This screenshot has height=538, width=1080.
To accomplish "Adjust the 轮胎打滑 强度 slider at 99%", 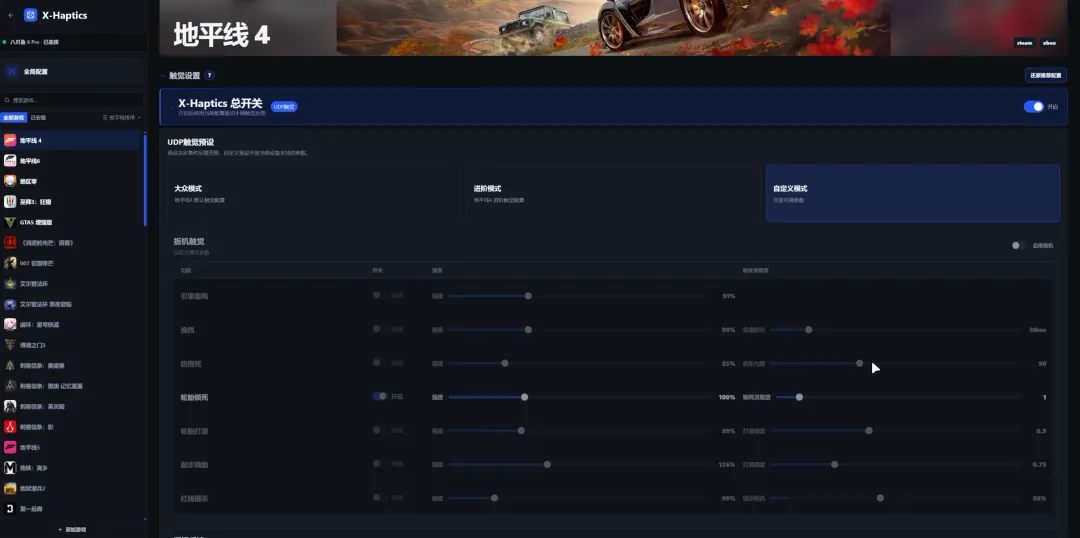I will tap(521, 431).
